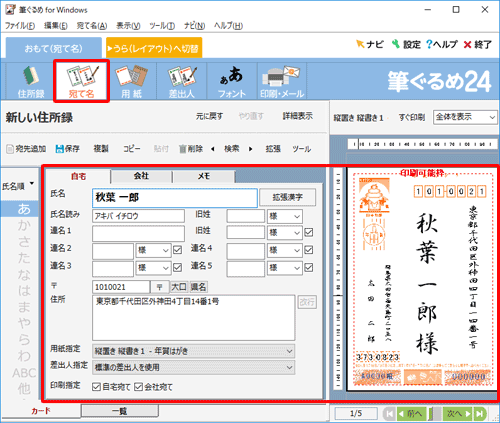Open the 氏名順 sort order dropdown
Screen dimensions: 500x423
(18, 186)
